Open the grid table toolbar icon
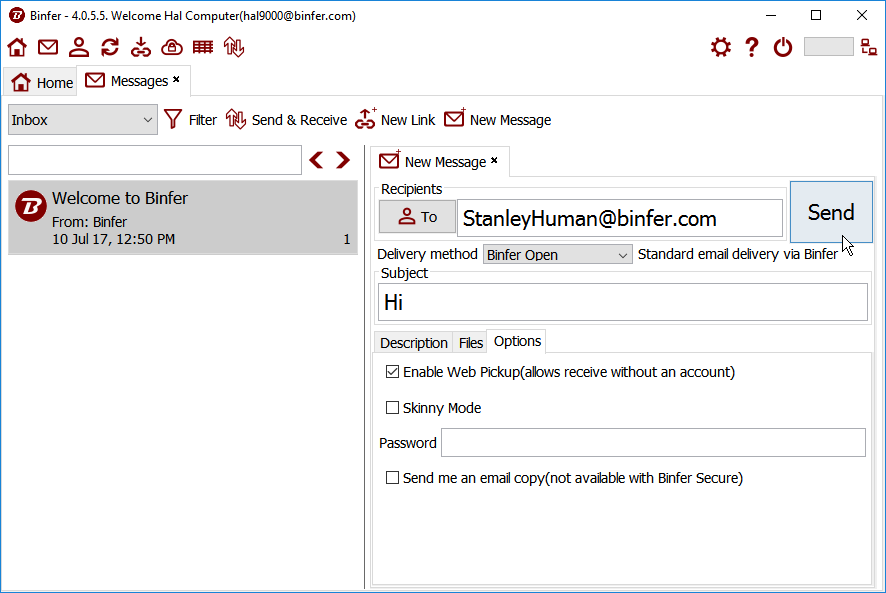The height and width of the screenshot is (593, 886). point(203,47)
